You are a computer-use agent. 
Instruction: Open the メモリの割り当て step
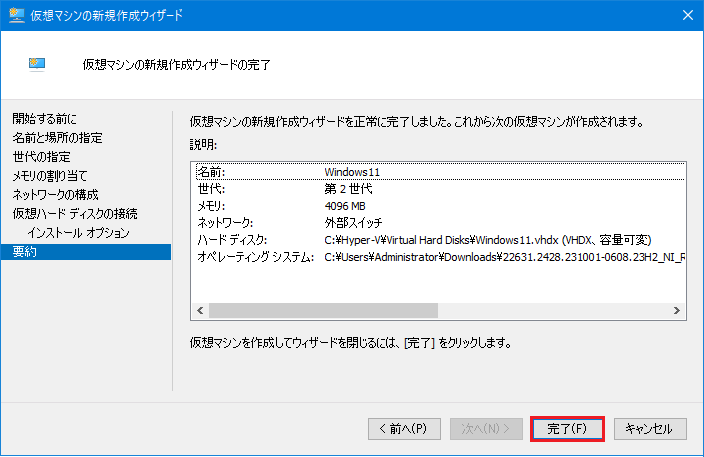coord(49,176)
